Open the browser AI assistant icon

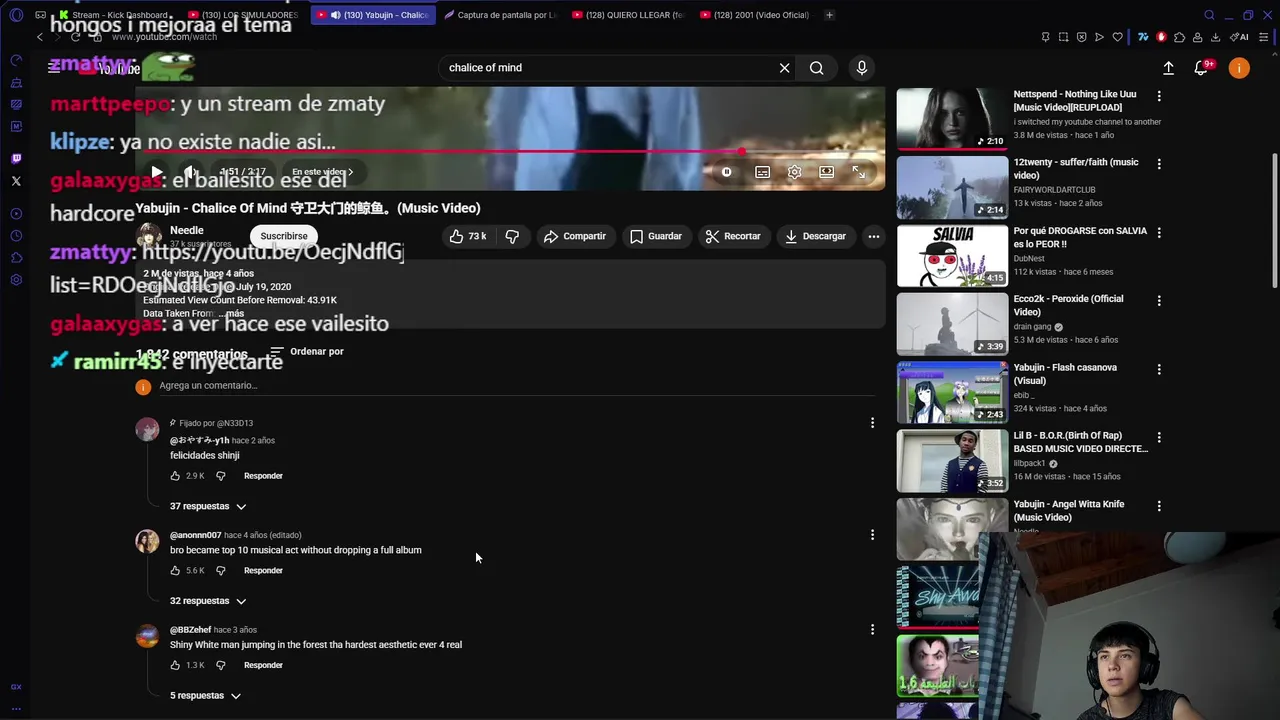click(1240, 37)
